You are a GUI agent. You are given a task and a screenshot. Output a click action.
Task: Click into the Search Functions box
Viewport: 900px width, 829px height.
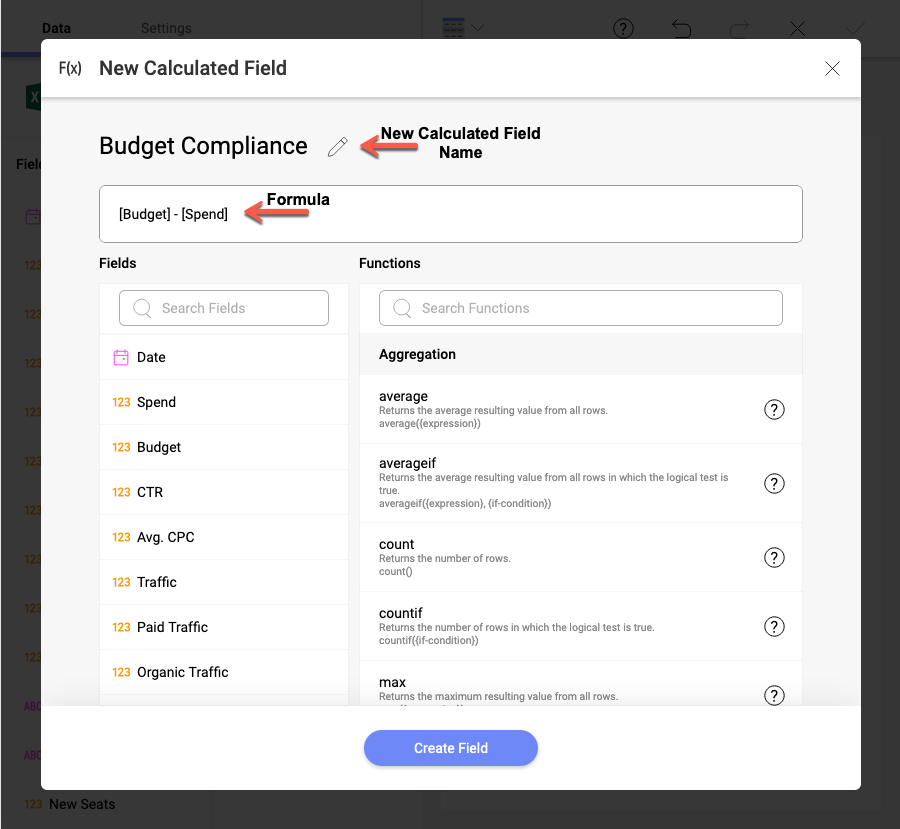pyautogui.click(x=581, y=308)
